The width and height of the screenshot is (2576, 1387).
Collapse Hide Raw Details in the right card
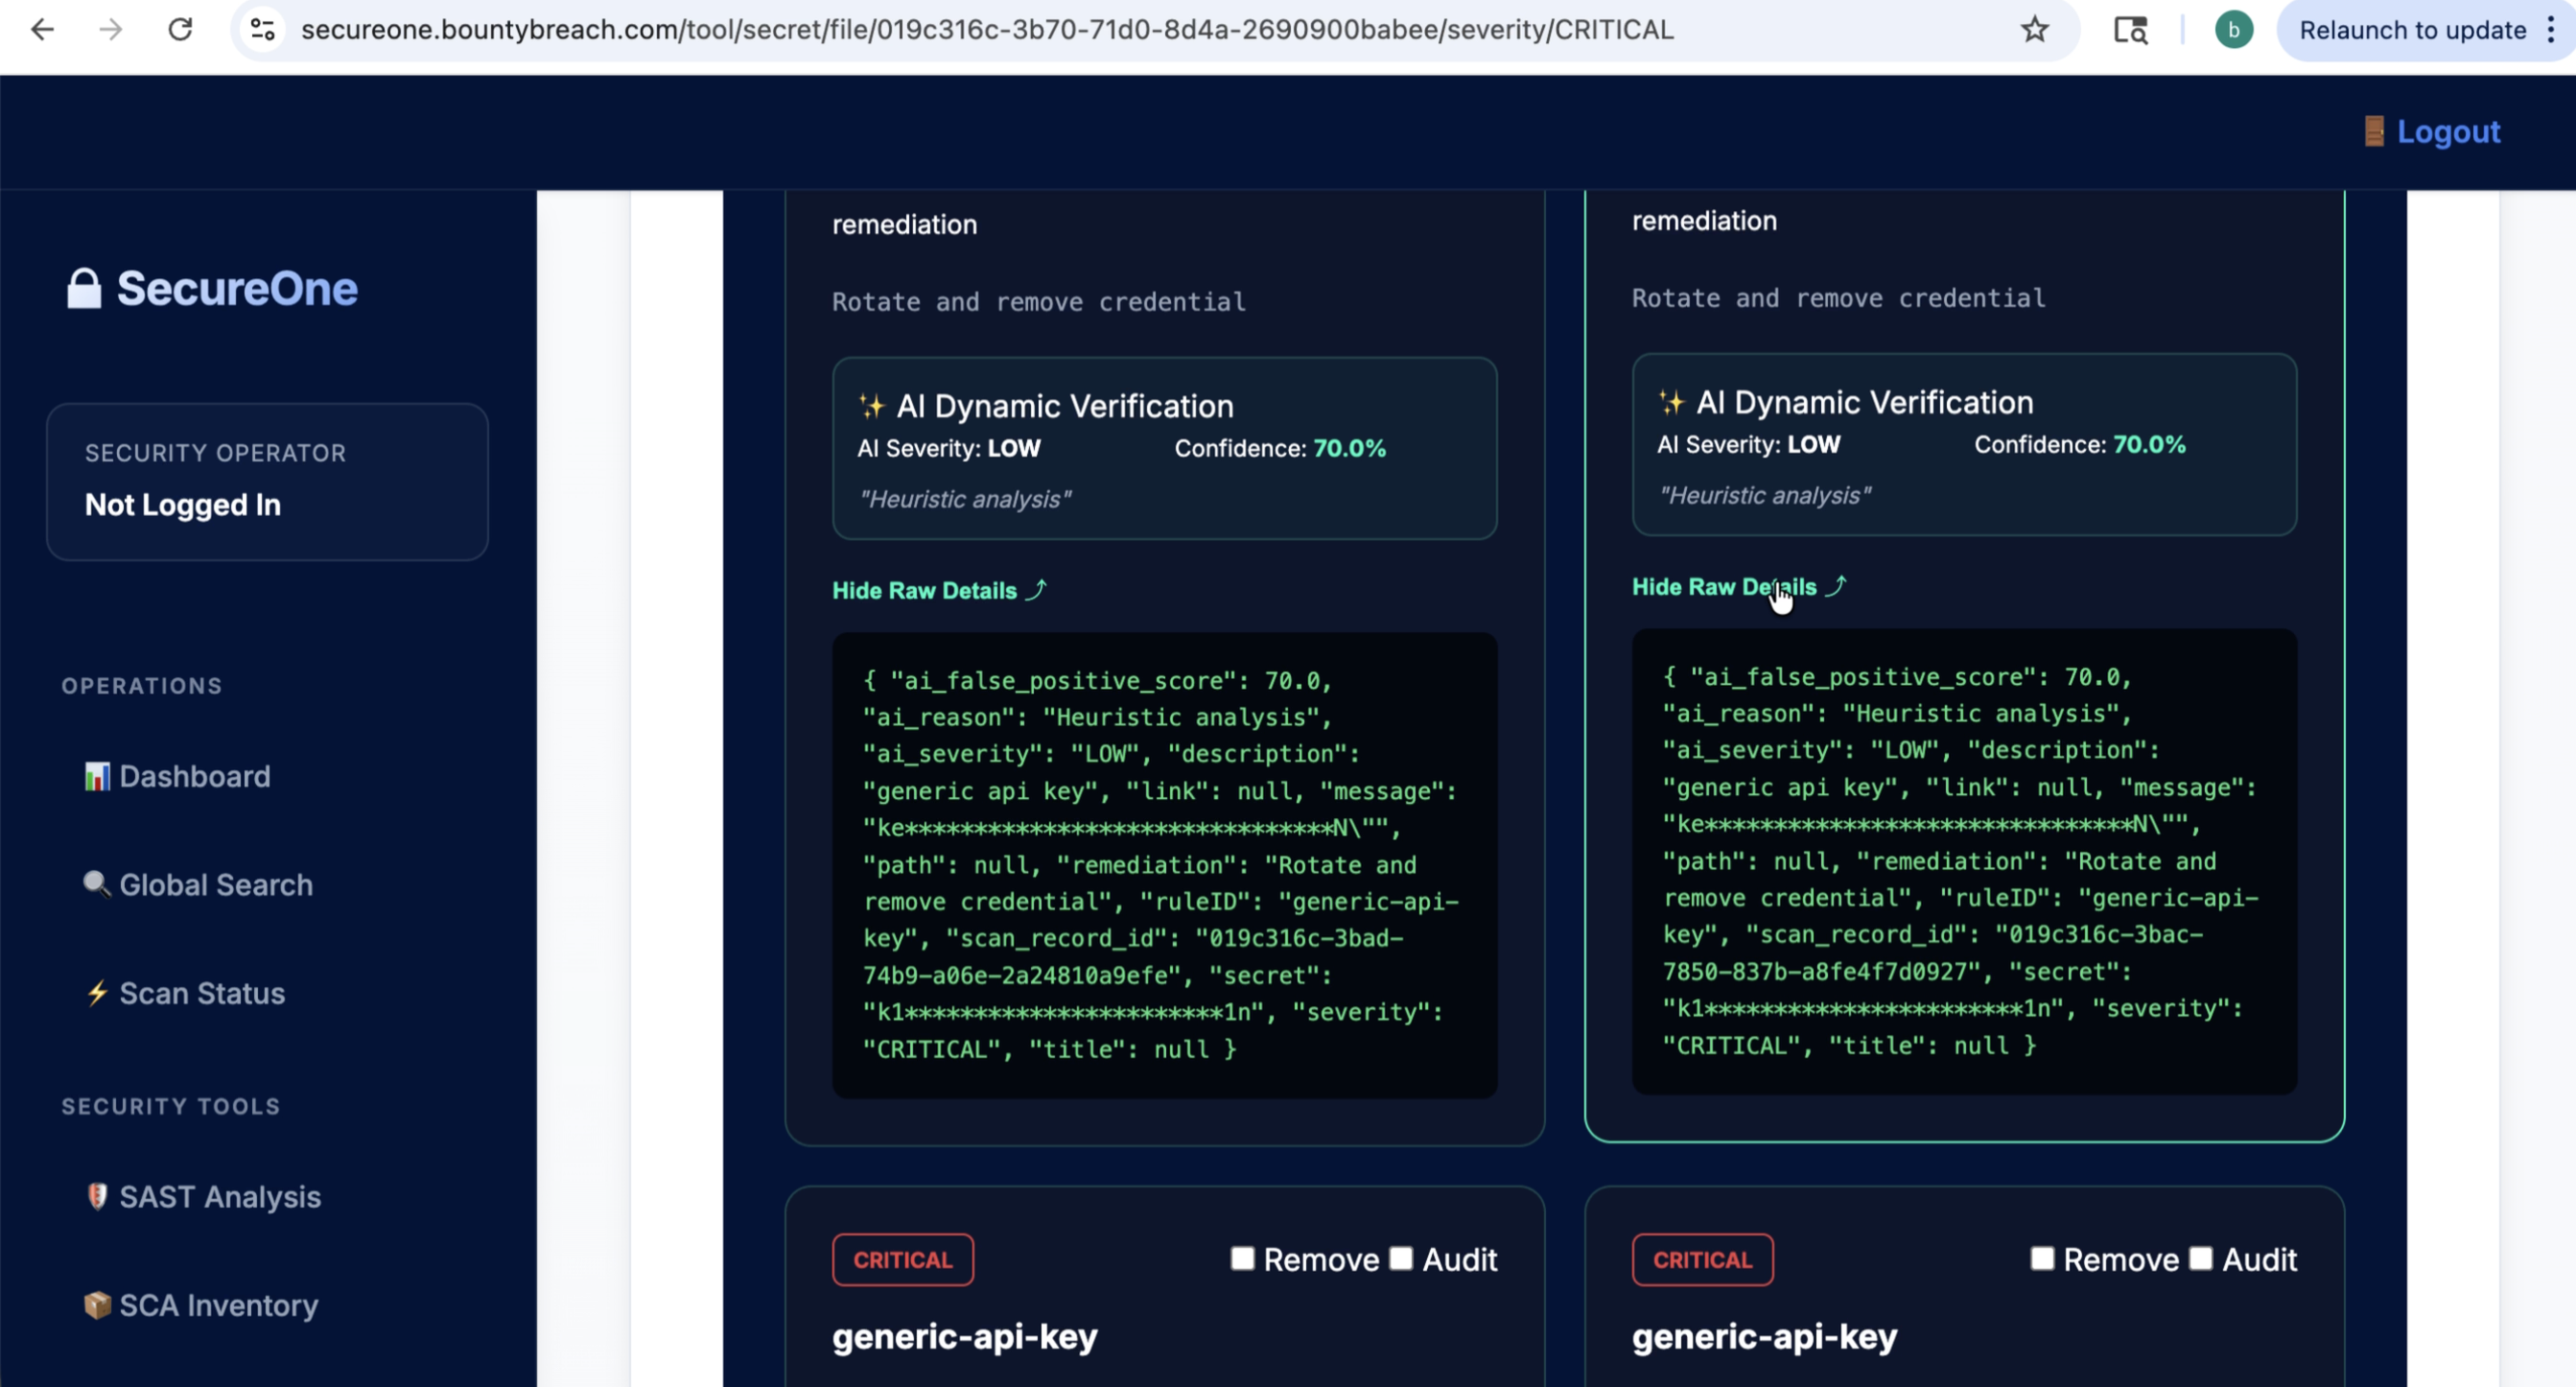pyautogui.click(x=1724, y=587)
